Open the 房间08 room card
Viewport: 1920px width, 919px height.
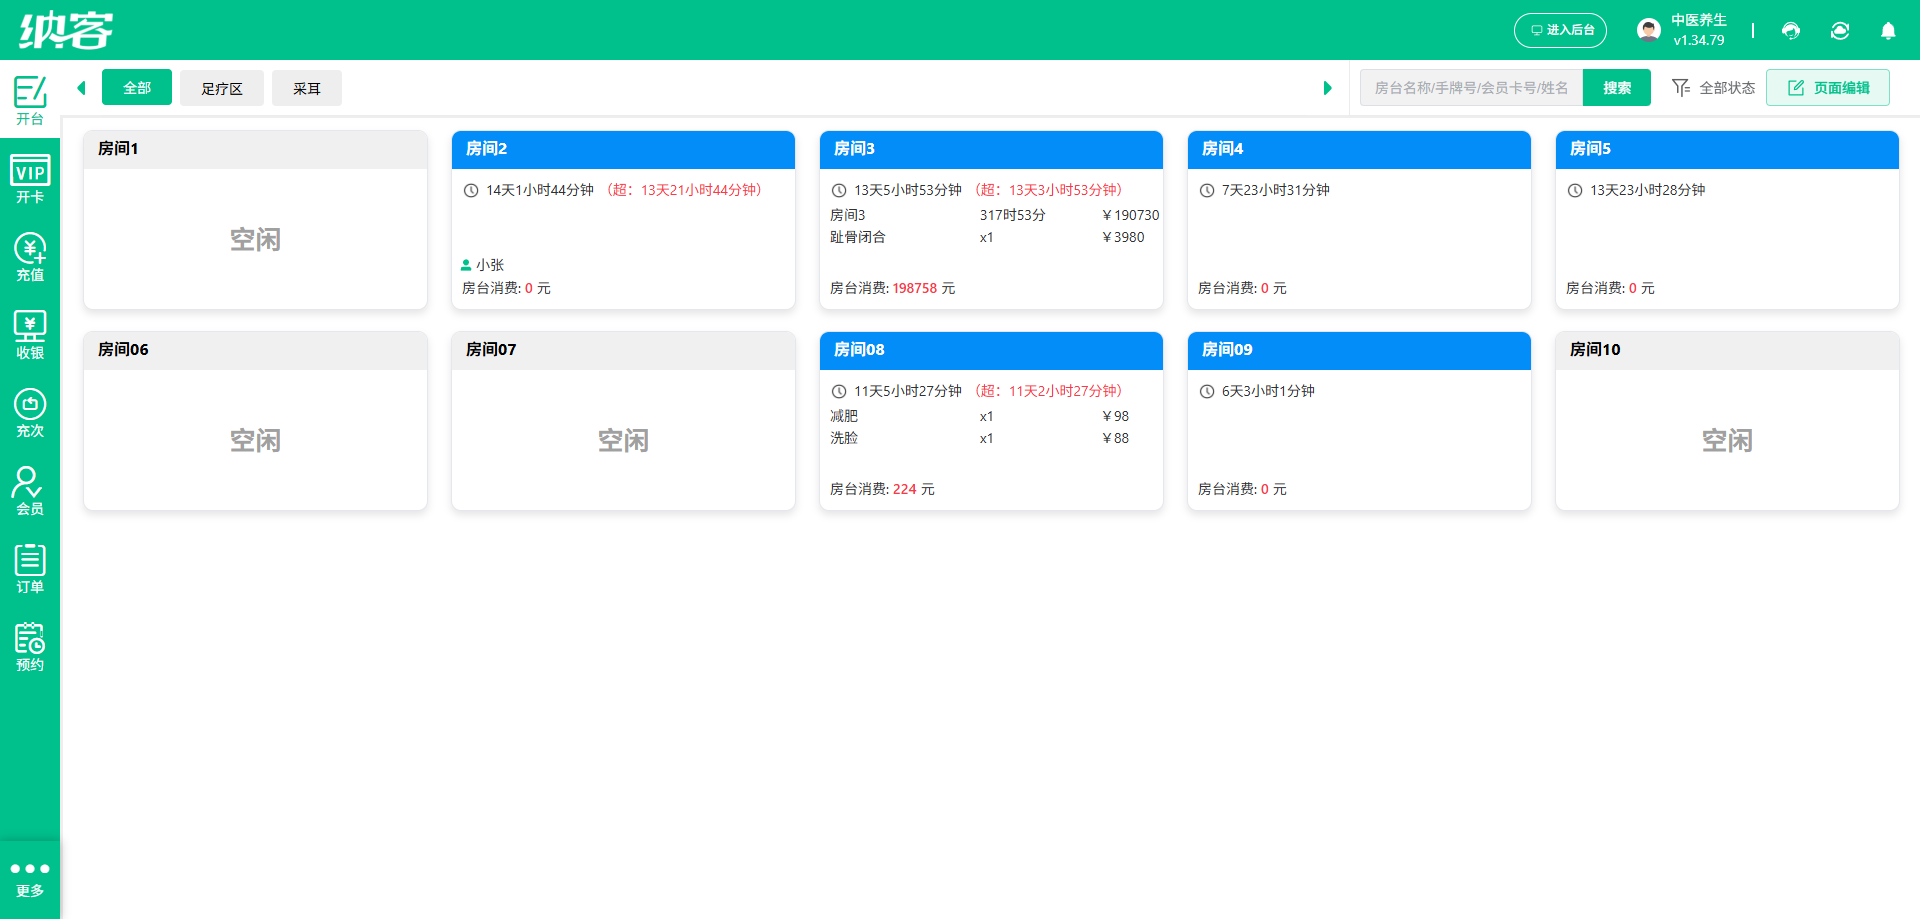click(x=991, y=421)
